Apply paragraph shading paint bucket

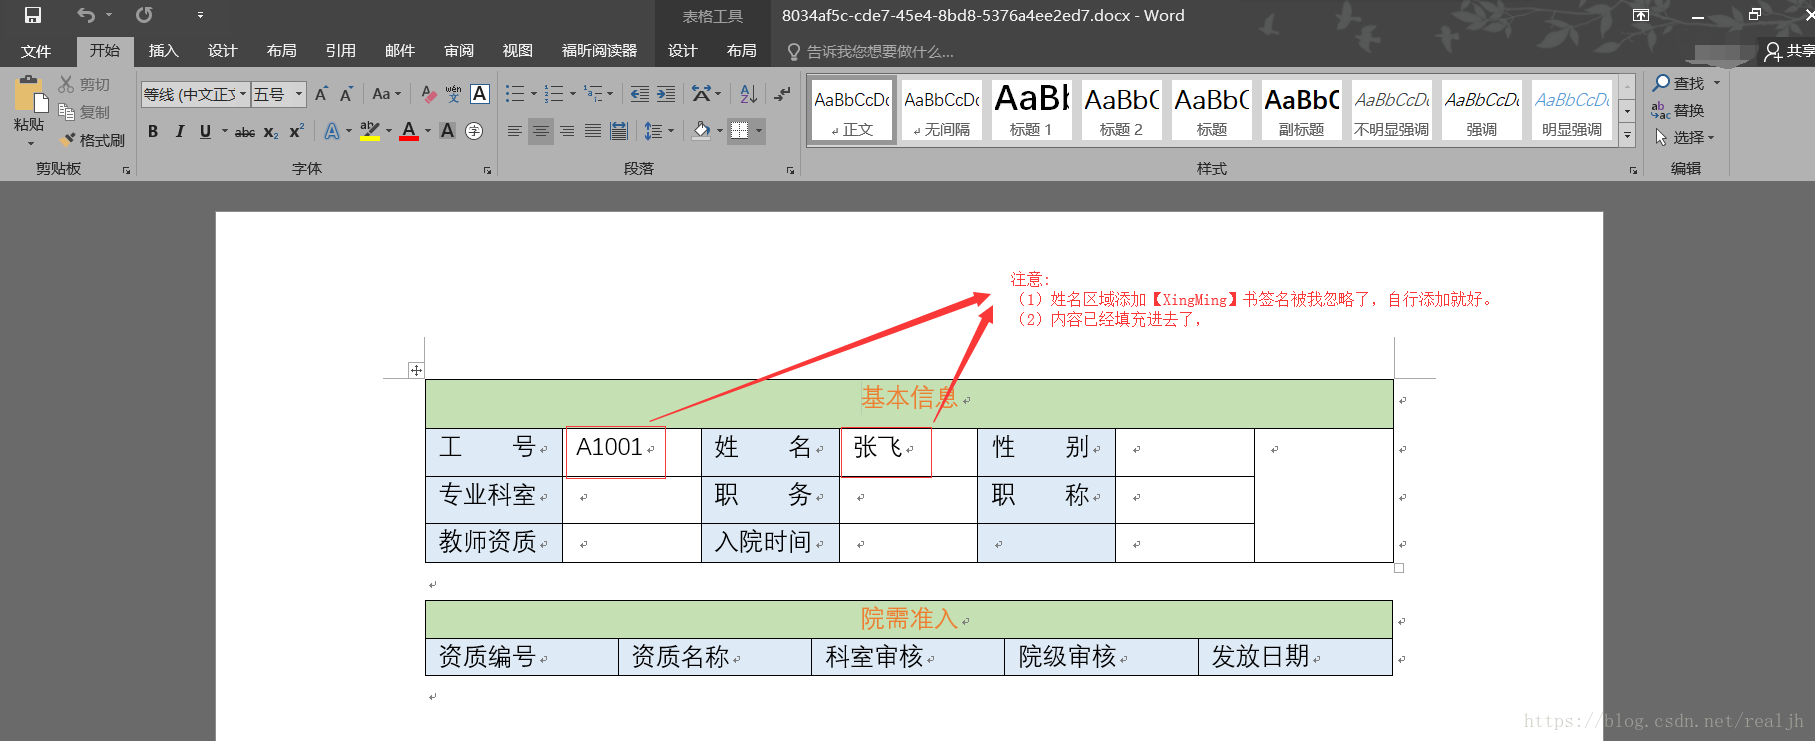pos(702,131)
